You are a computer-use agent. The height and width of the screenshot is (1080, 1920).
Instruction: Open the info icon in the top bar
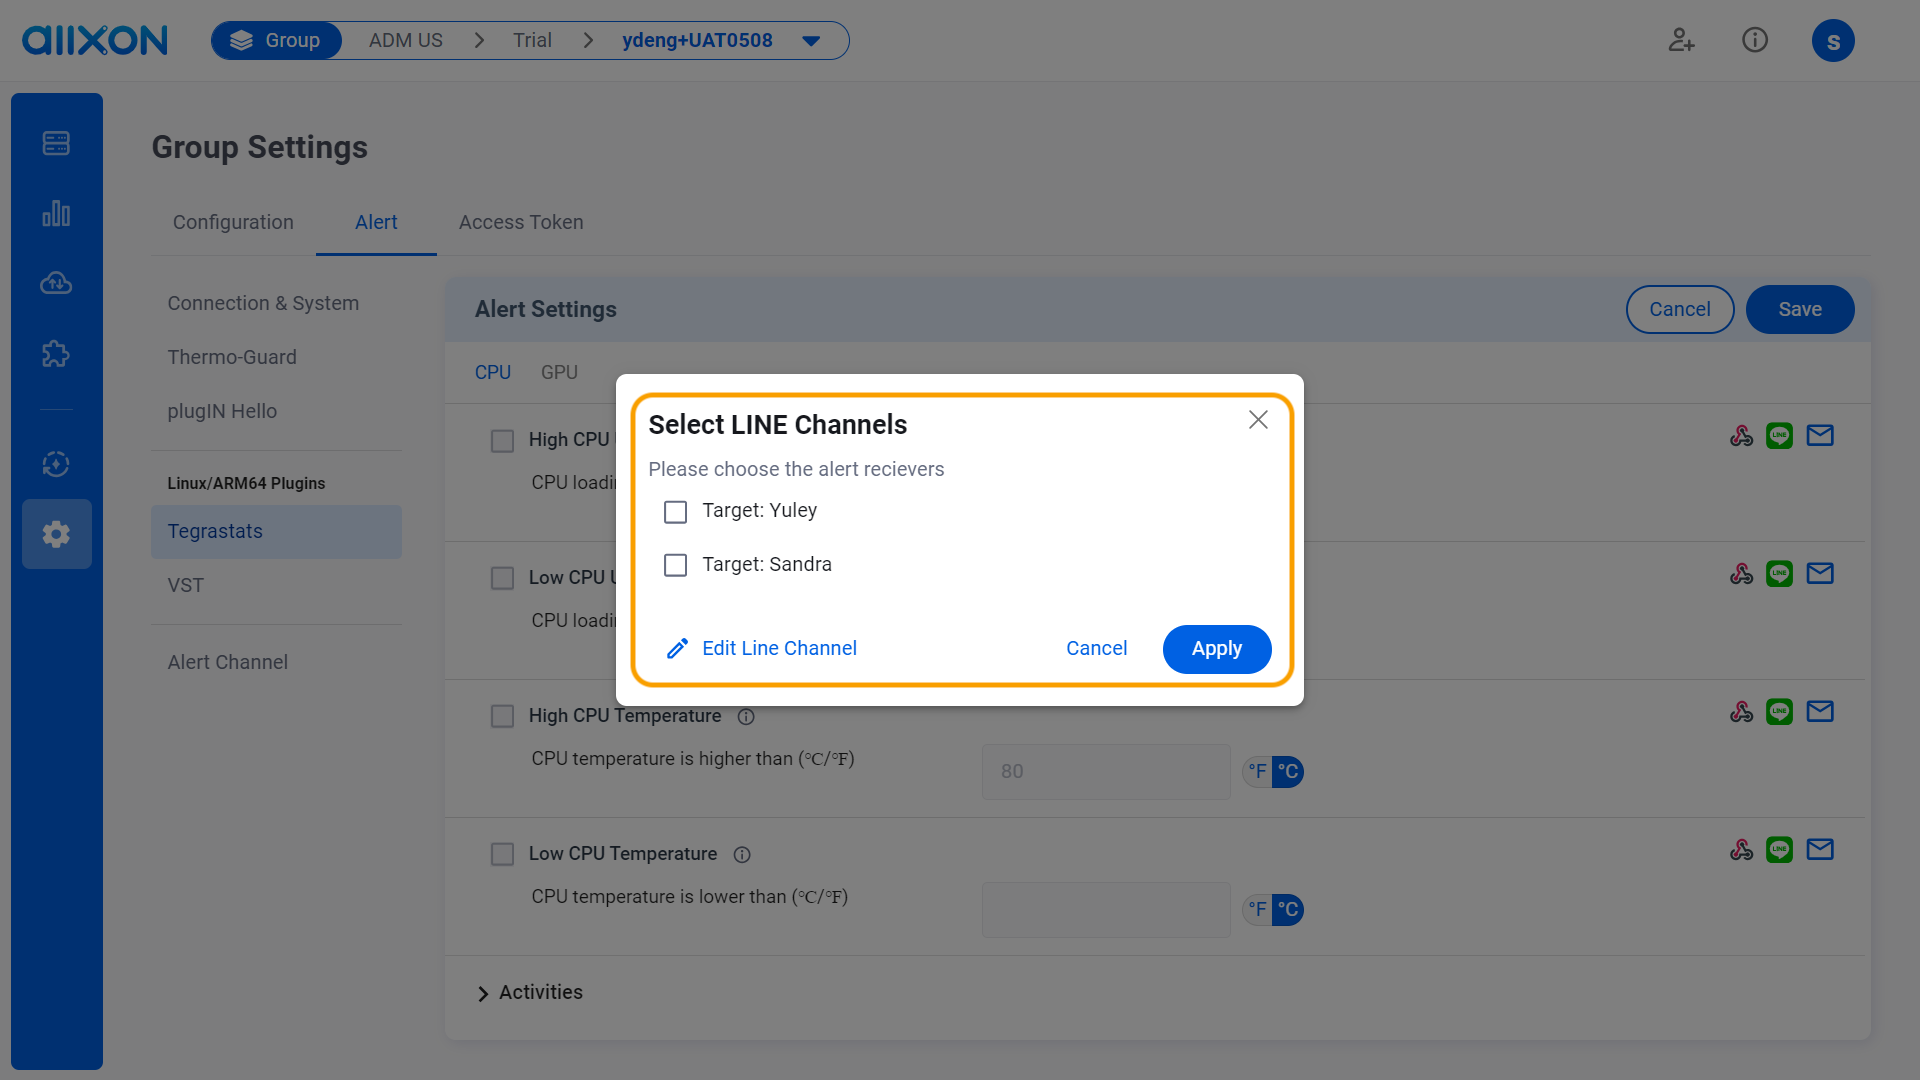(x=1755, y=40)
